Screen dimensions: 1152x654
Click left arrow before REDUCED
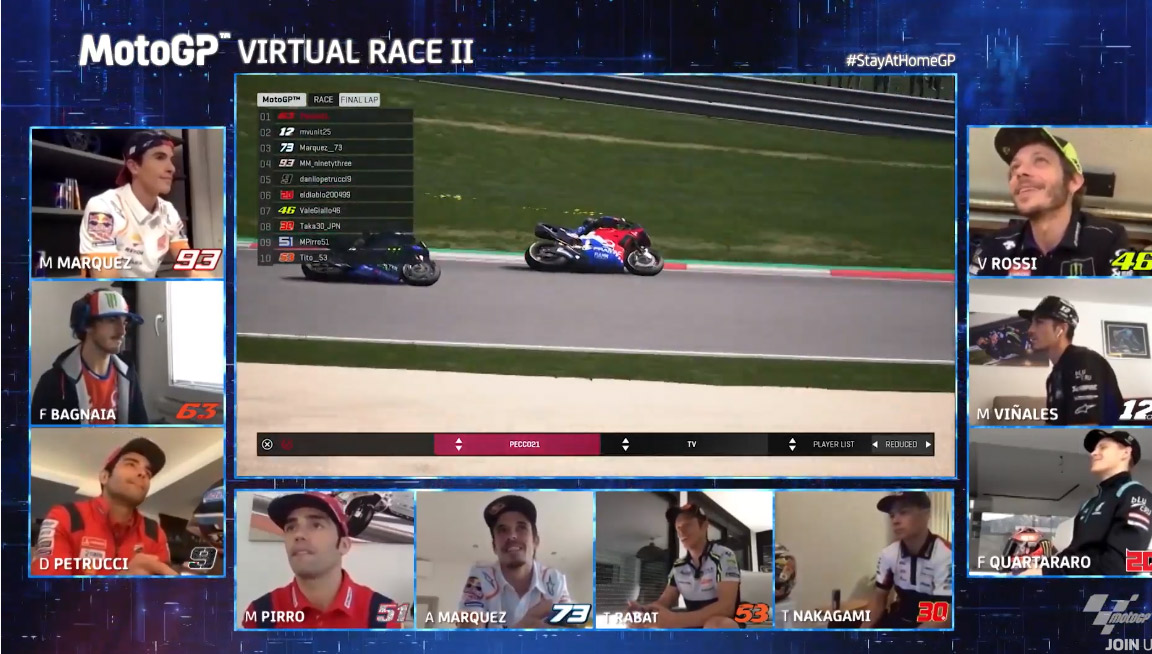pyautogui.click(x=874, y=444)
